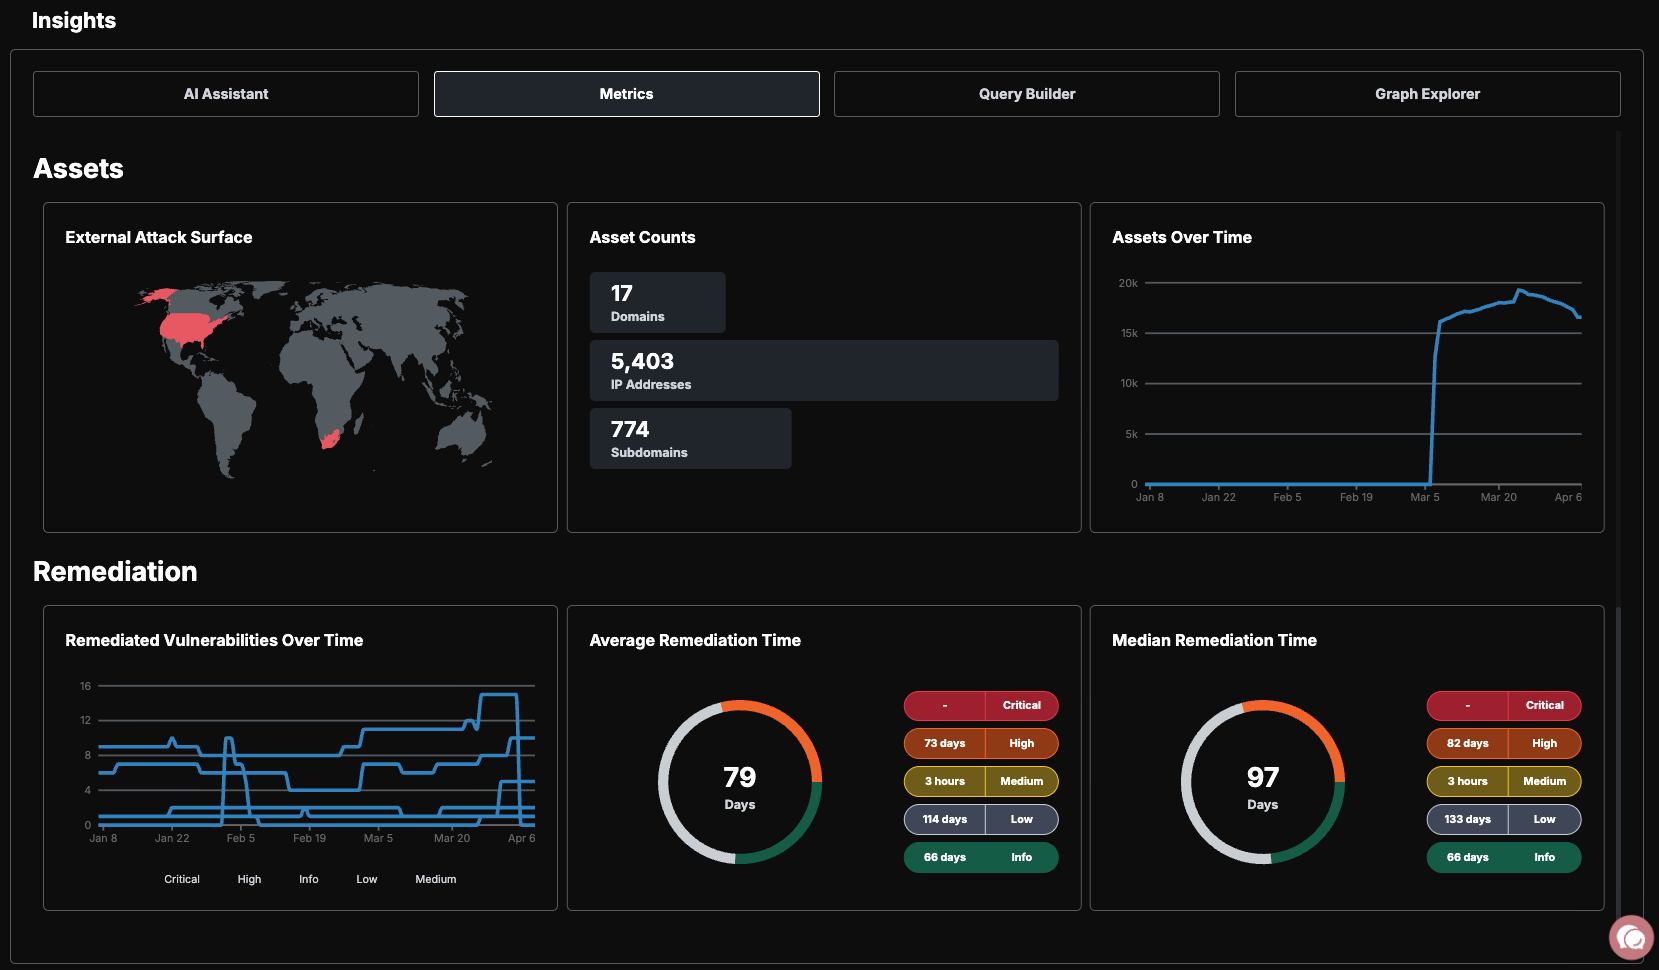This screenshot has width=1659, height=970.
Task: Switch to the AI Assistant tab
Action: click(226, 94)
